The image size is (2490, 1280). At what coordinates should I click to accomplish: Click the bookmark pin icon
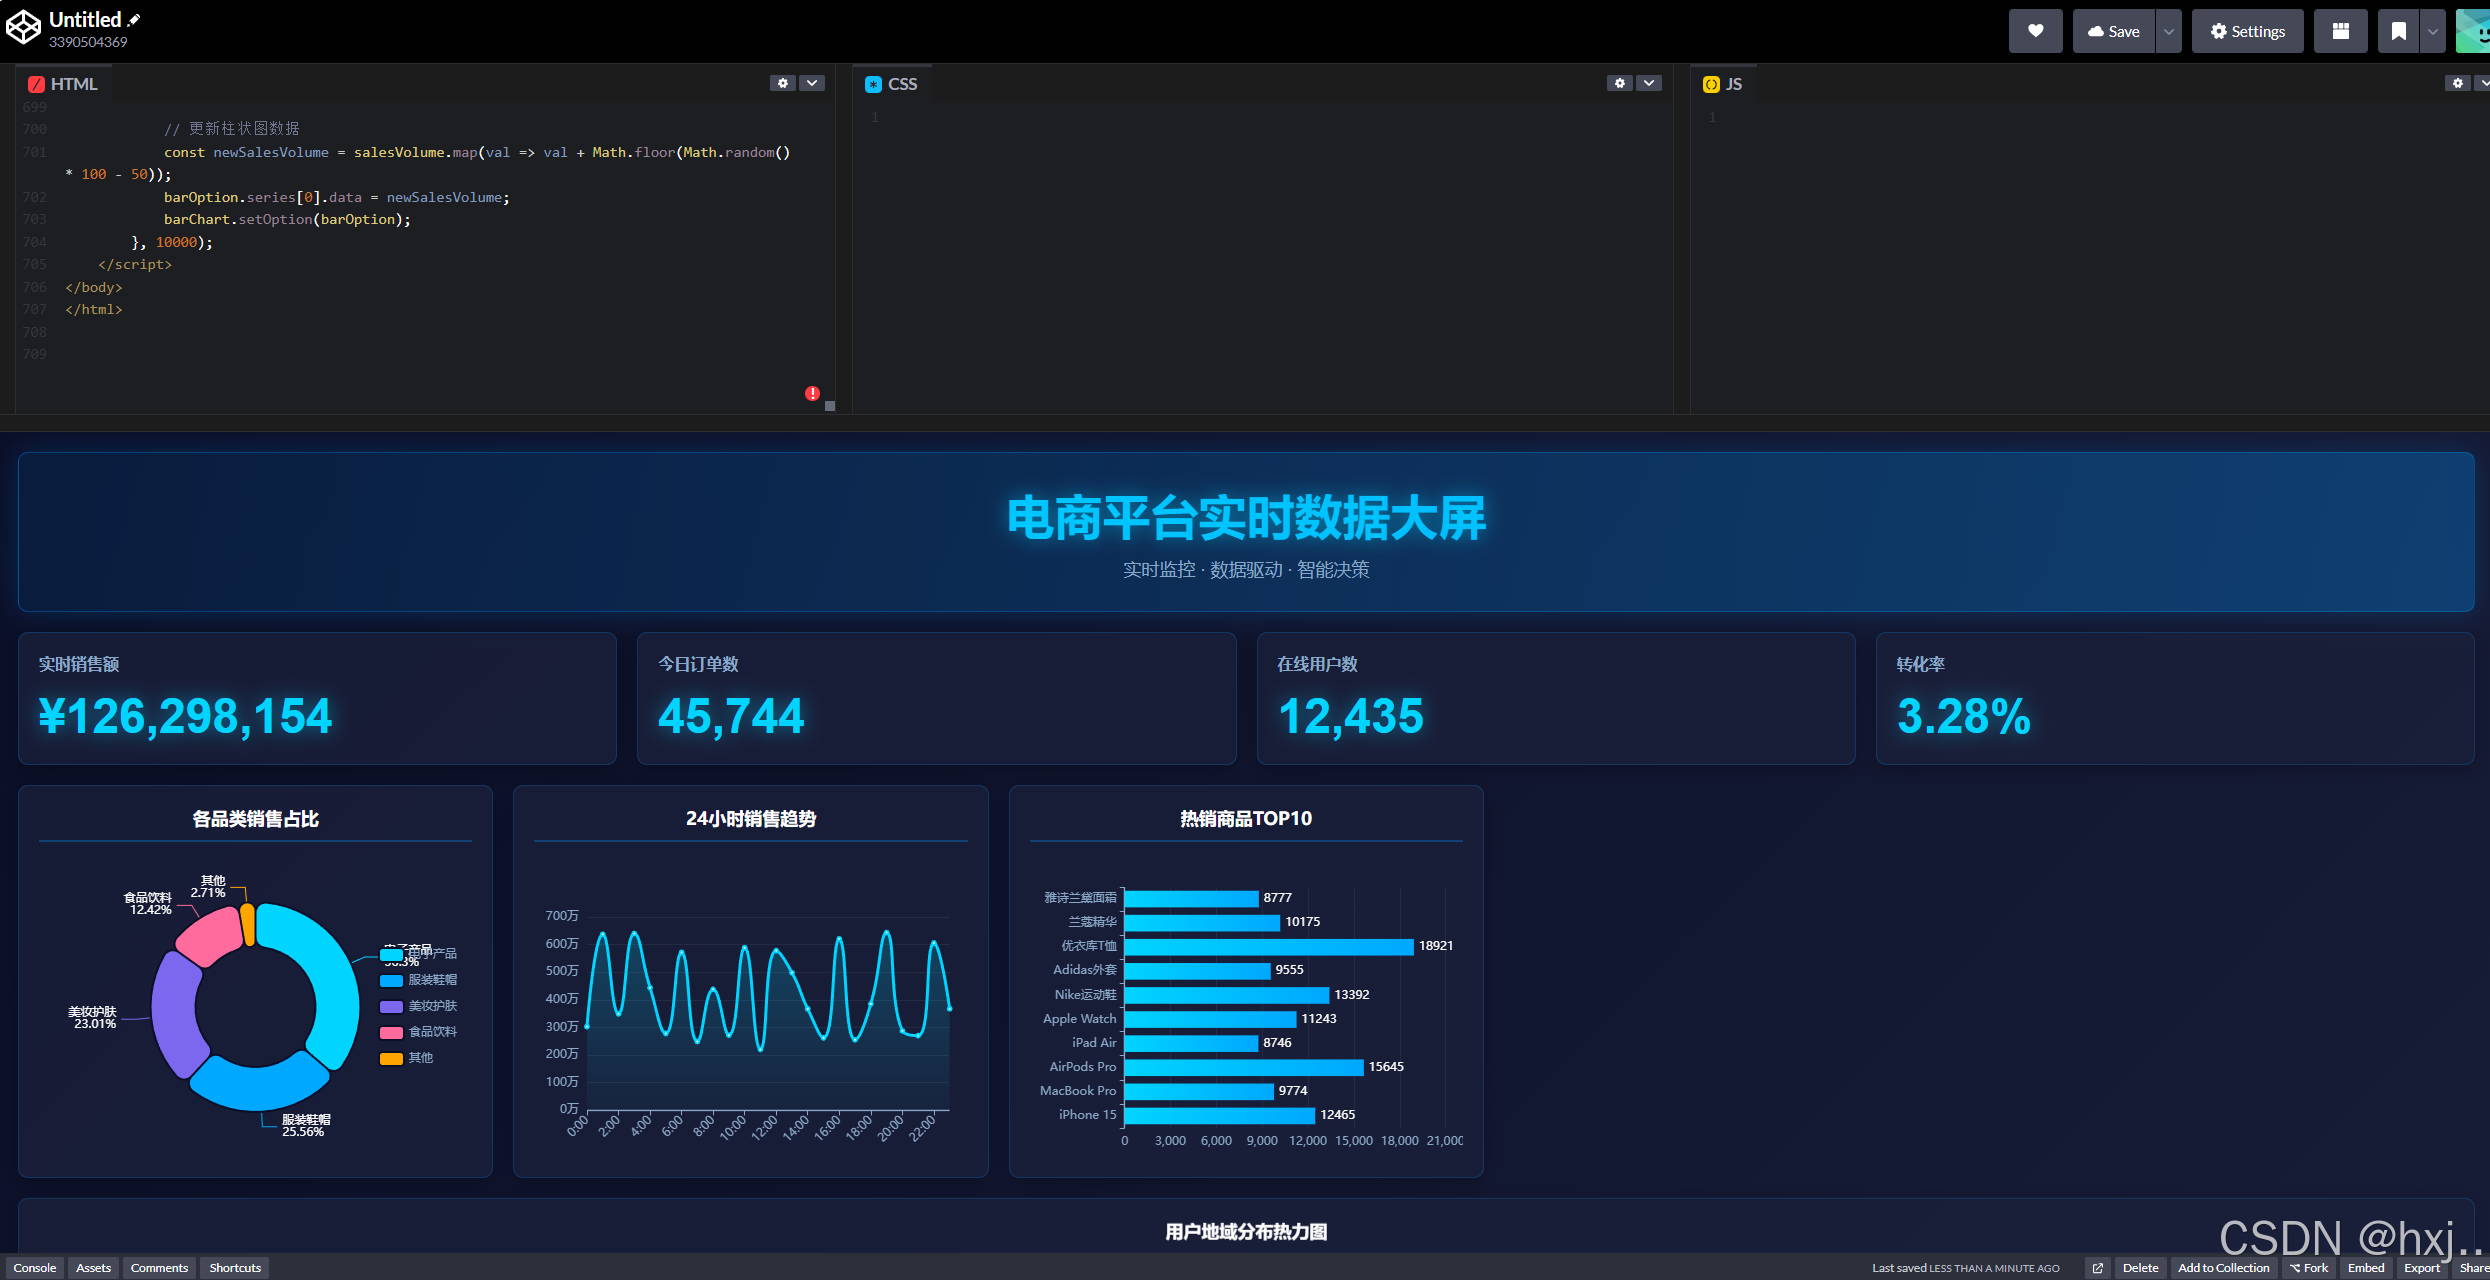click(2398, 31)
